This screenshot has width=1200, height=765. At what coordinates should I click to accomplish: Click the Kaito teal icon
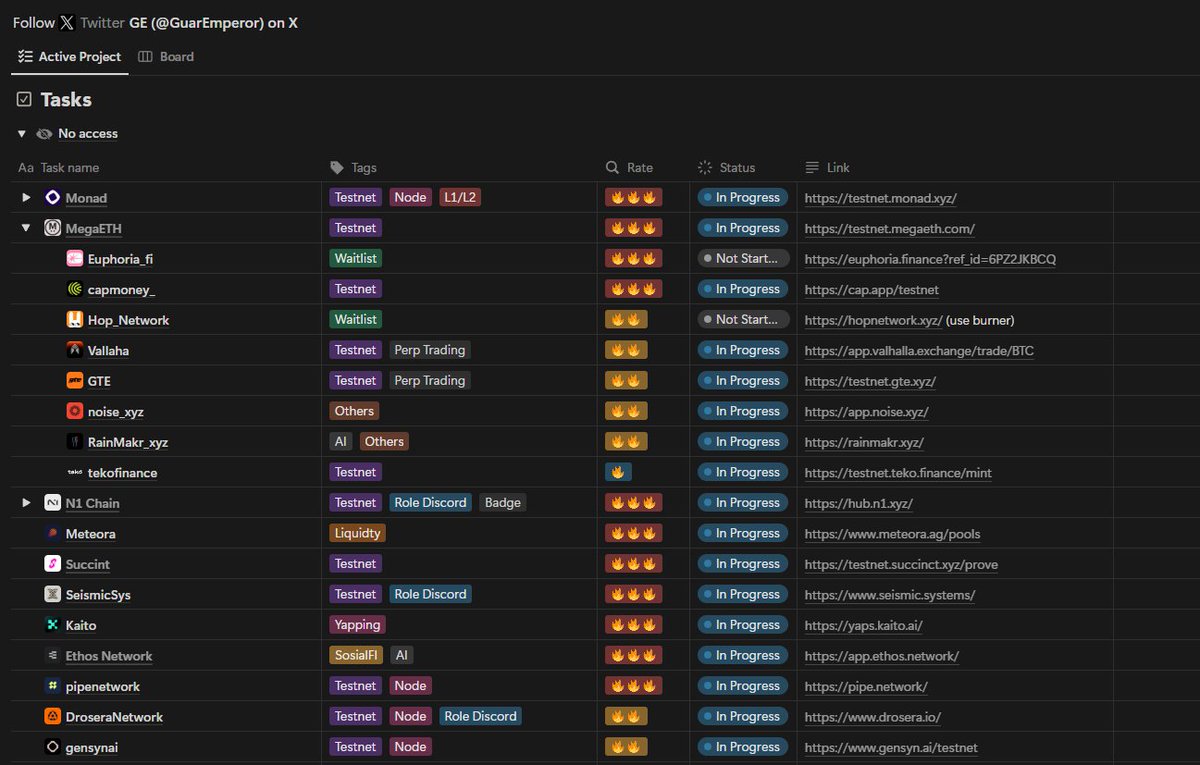click(53, 625)
